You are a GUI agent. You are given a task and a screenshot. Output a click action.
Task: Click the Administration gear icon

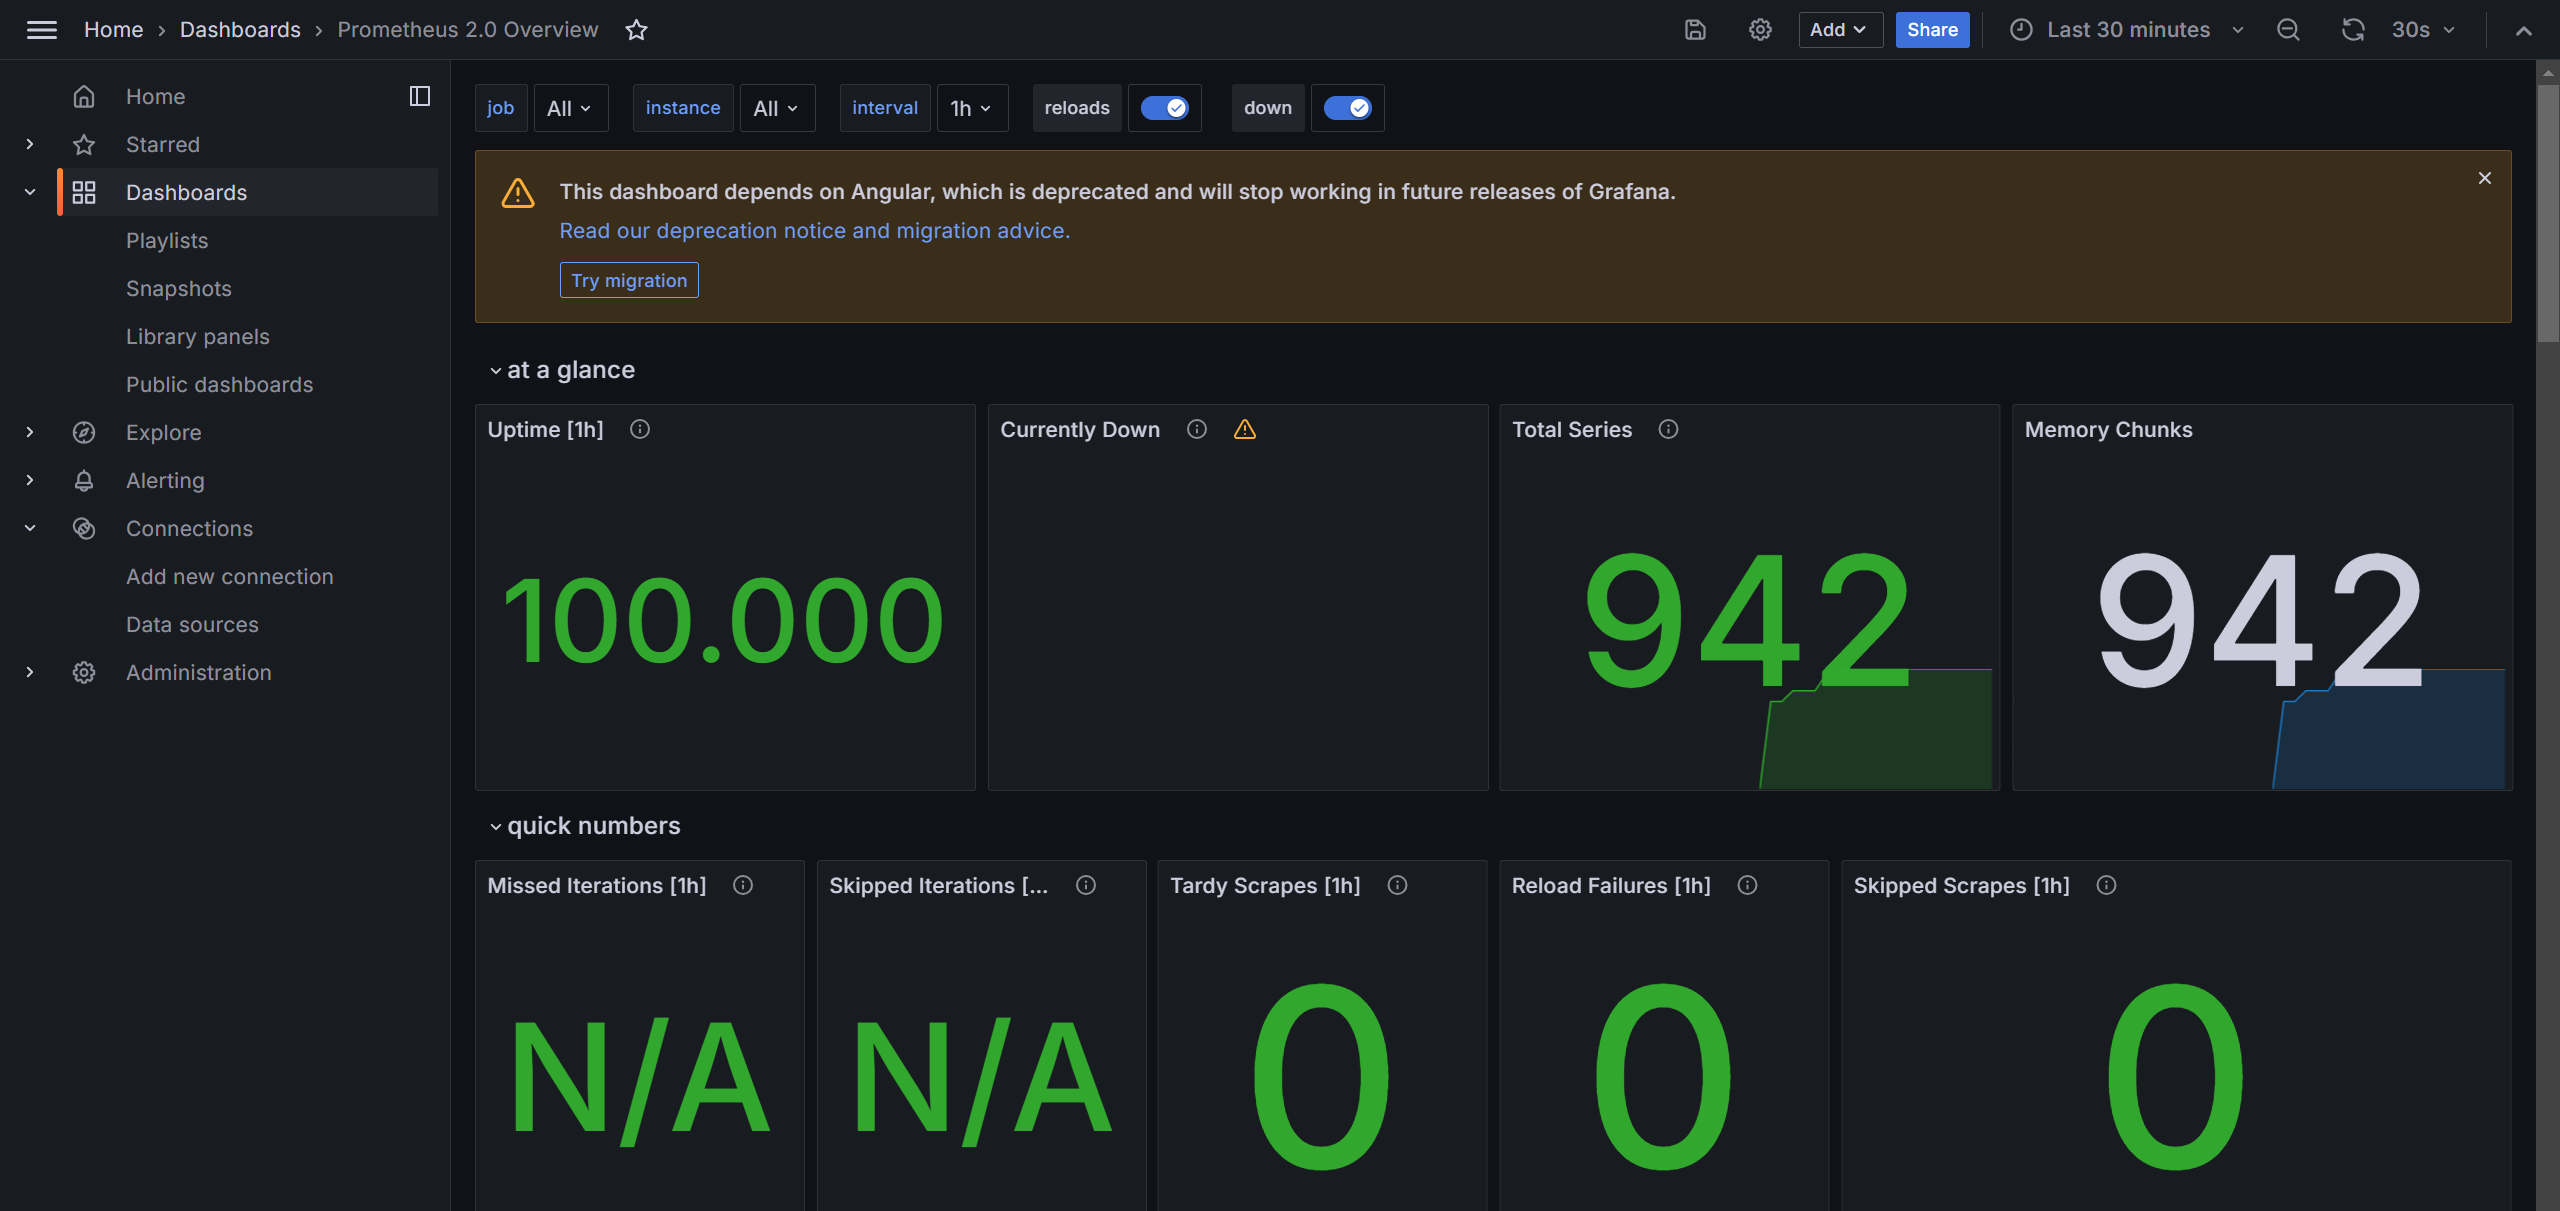click(84, 672)
